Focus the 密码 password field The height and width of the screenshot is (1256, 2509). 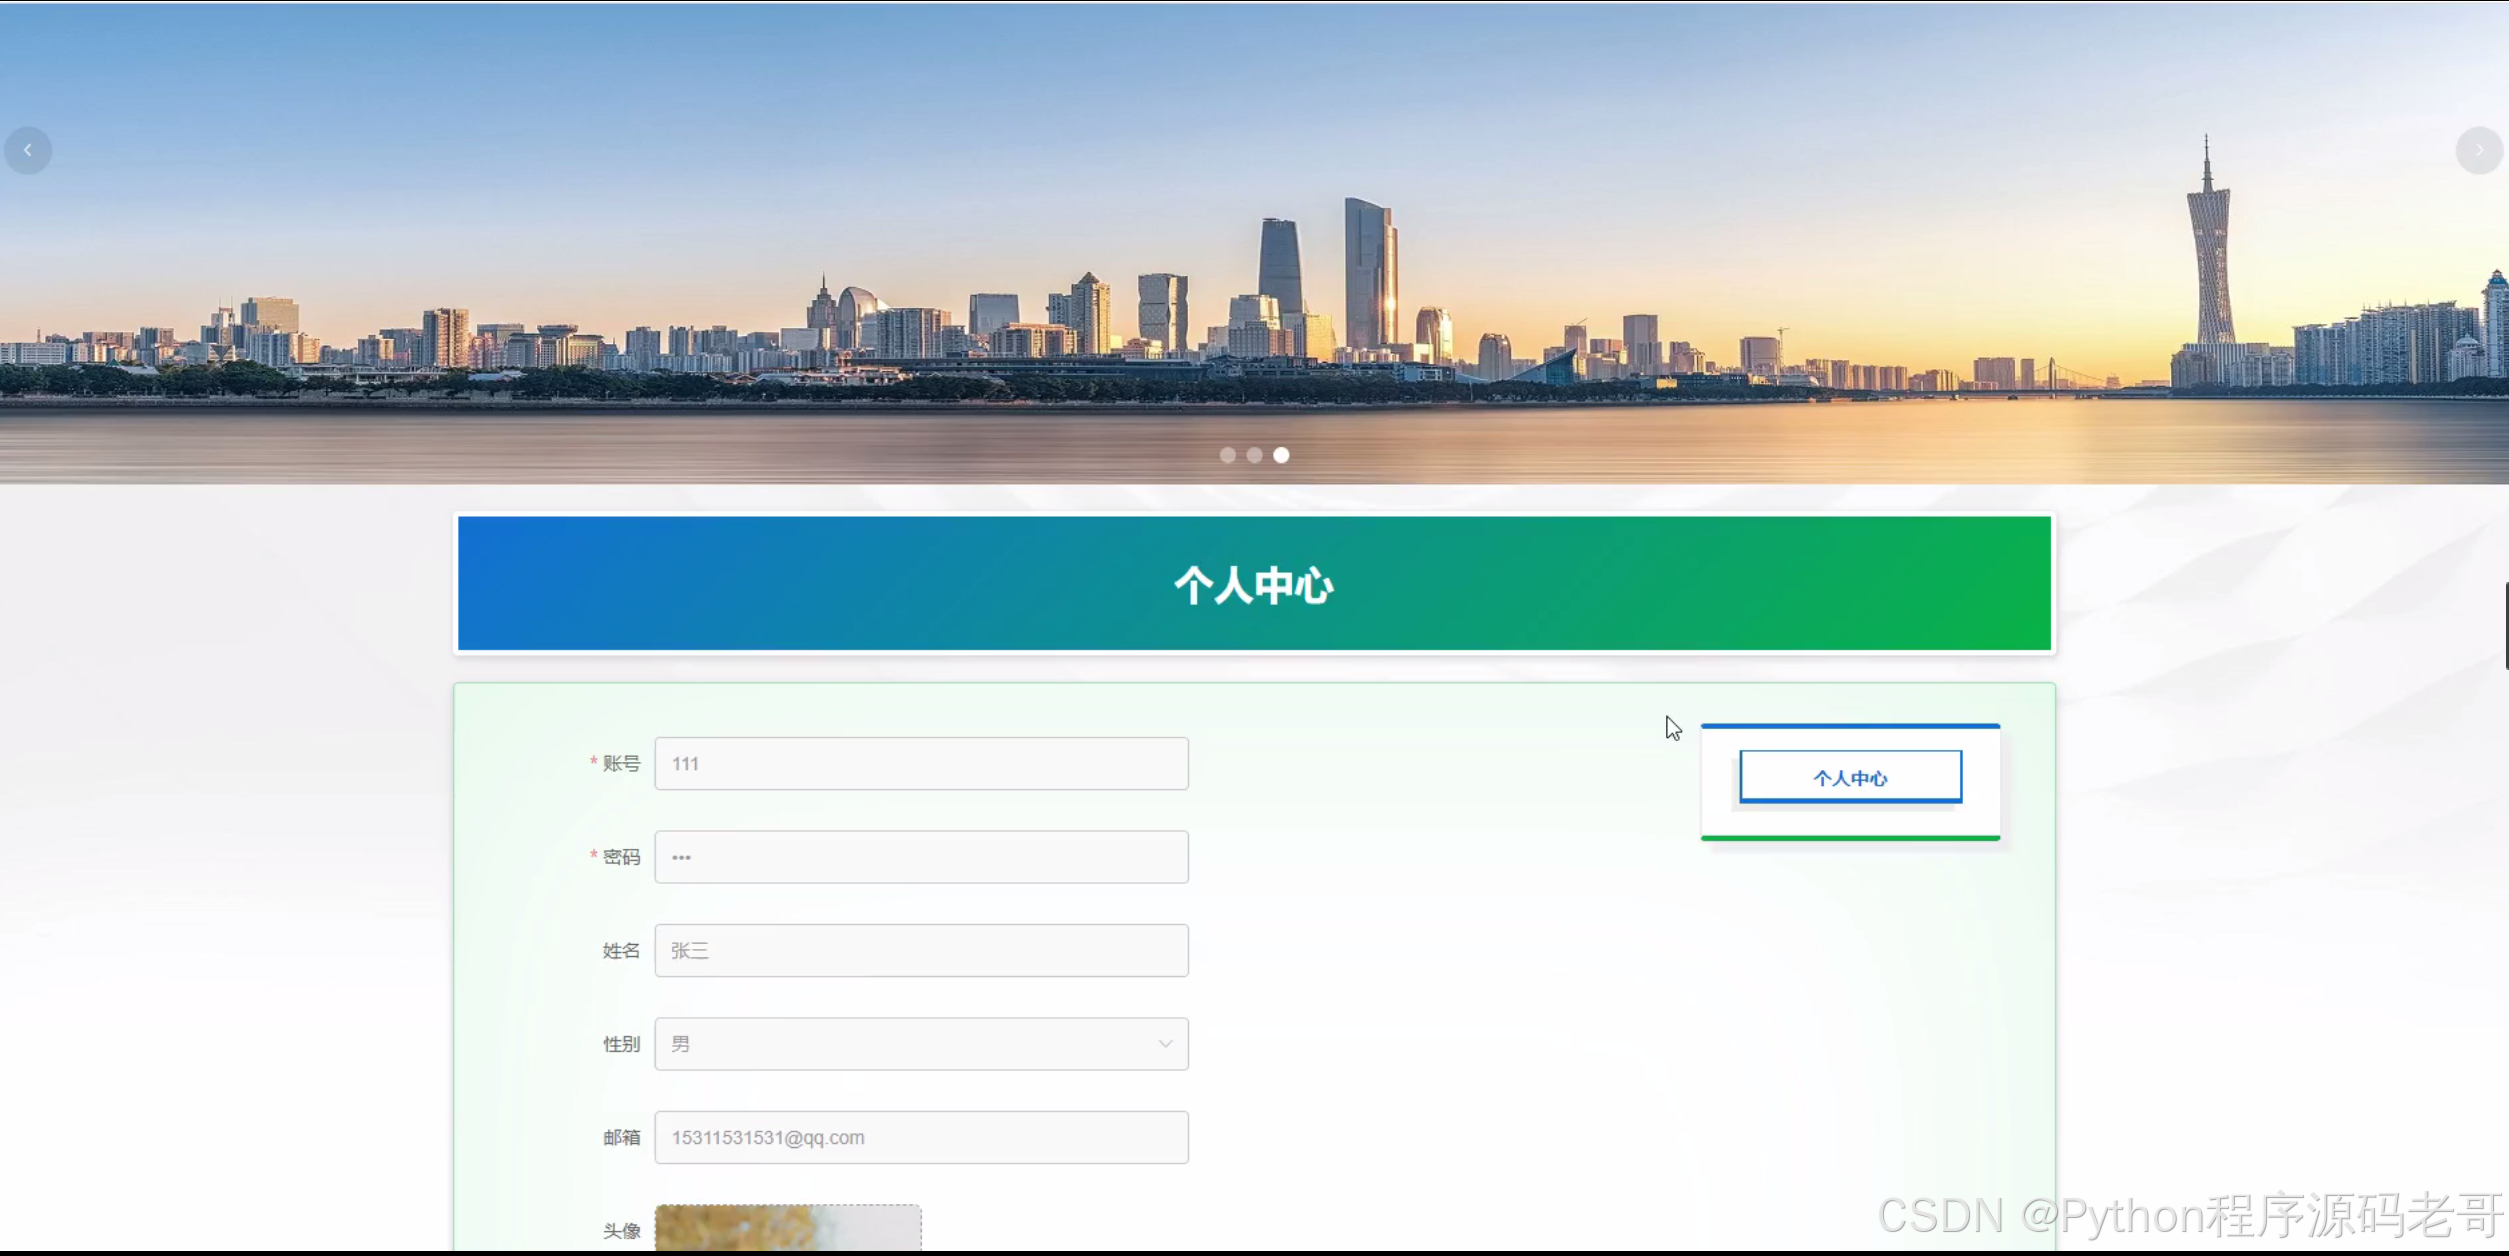point(920,857)
